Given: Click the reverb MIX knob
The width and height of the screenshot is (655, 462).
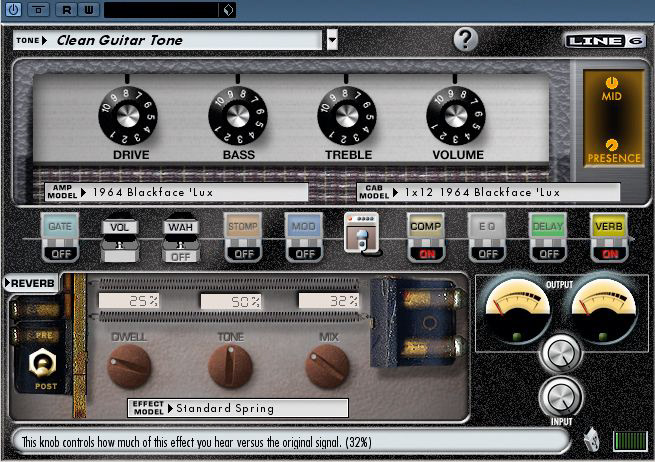Looking at the screenshot, I should tap(328, 367).
